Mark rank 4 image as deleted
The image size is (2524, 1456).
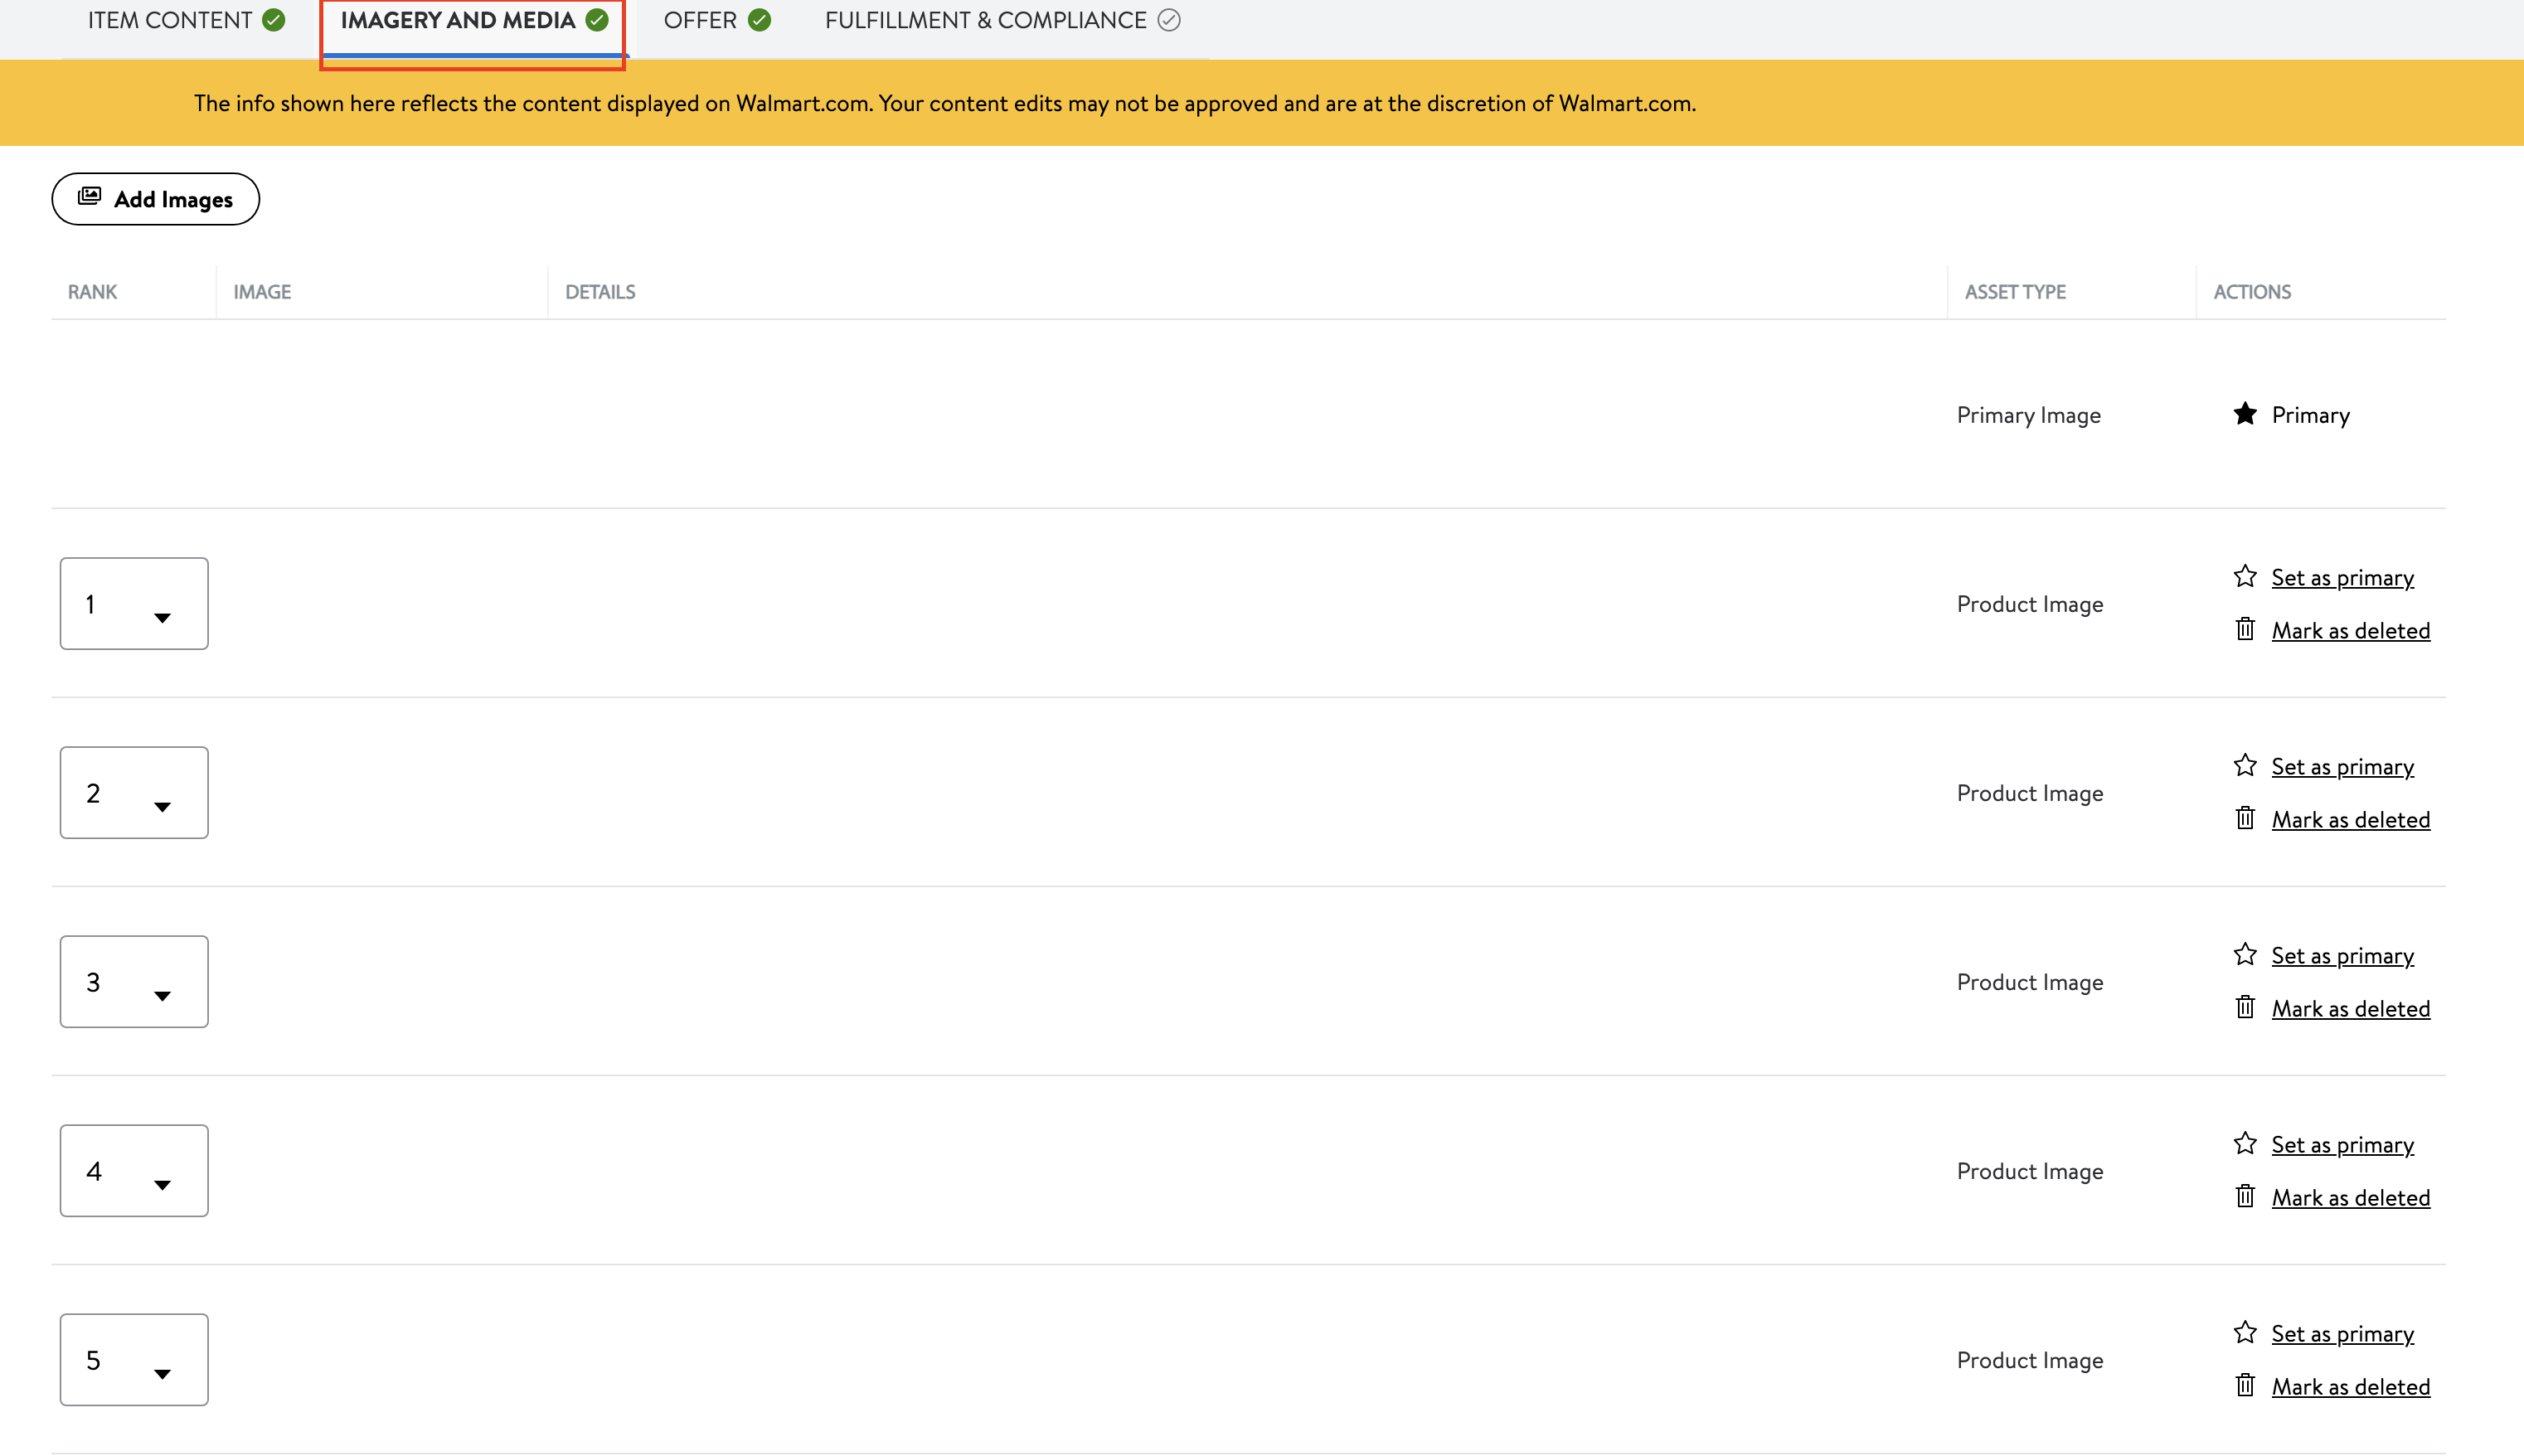coord(2350,1198)
